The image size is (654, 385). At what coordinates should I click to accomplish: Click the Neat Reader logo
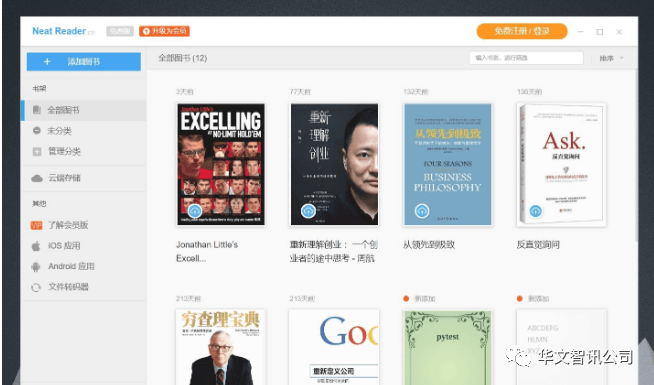click(x=63, y=31)
